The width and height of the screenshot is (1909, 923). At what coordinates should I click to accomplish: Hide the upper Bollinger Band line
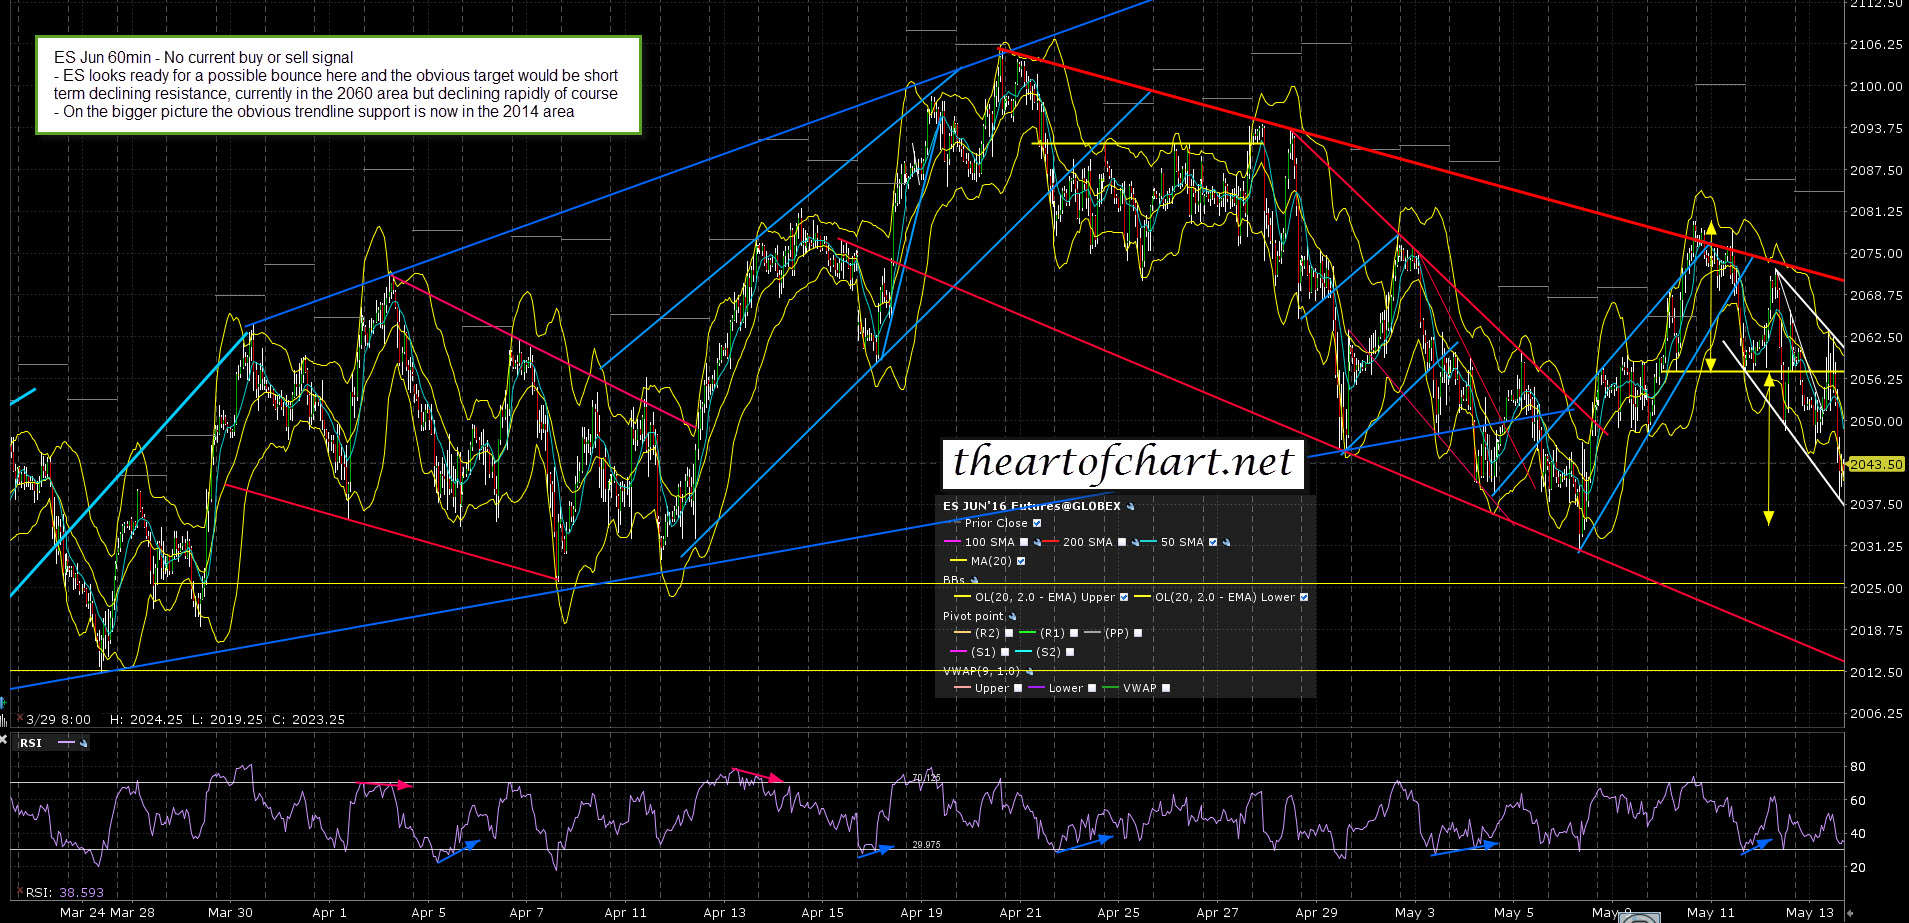(1124, 597)
